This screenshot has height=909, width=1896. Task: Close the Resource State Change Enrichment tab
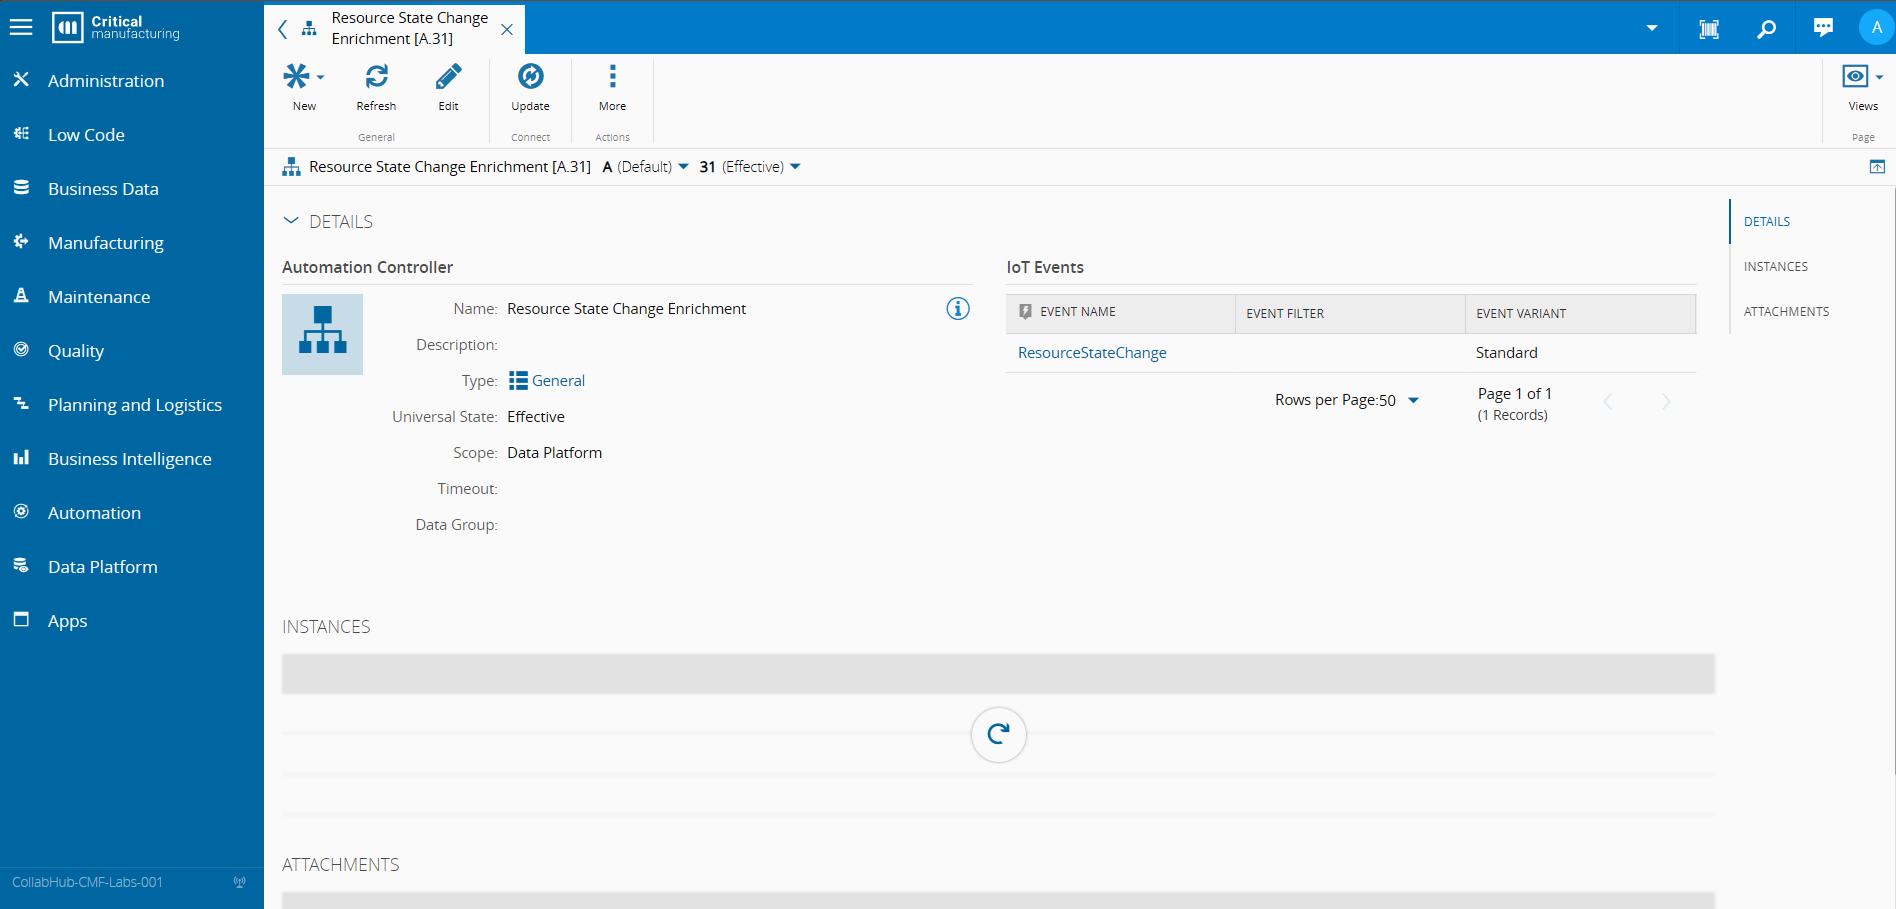(507, 29)
